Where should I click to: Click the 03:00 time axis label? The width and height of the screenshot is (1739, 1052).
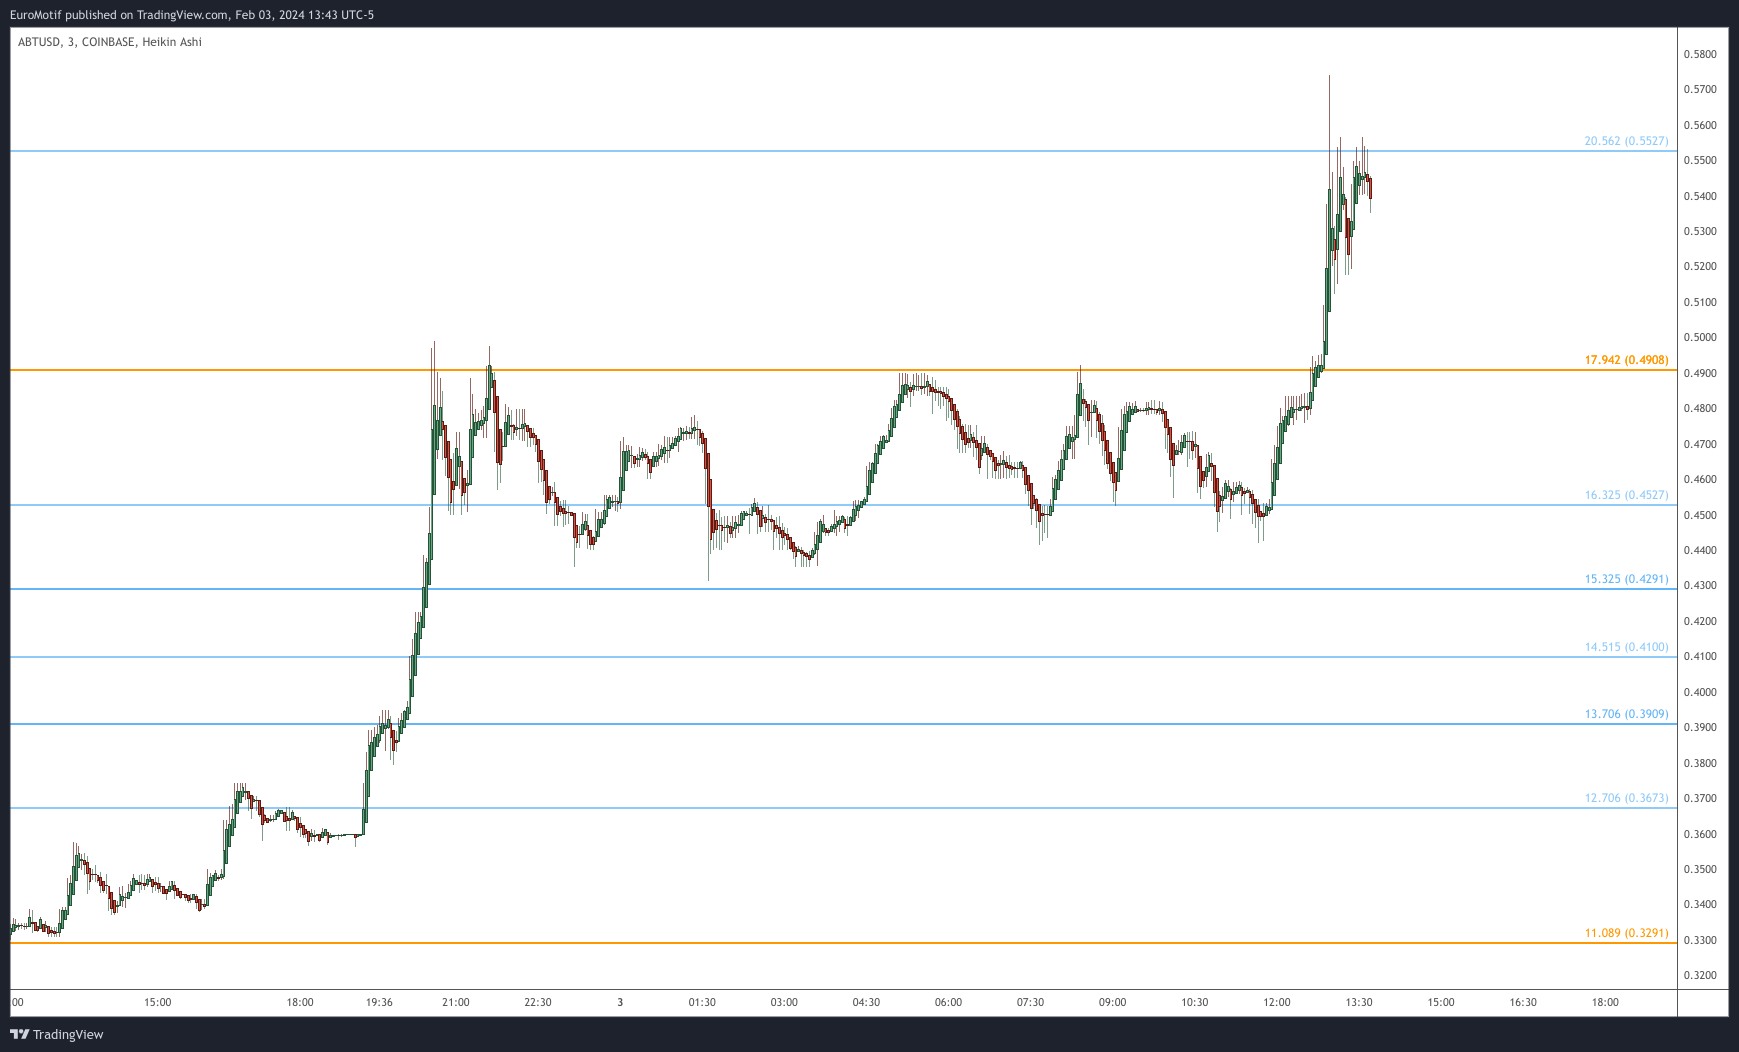click(x=784, y=1002)
